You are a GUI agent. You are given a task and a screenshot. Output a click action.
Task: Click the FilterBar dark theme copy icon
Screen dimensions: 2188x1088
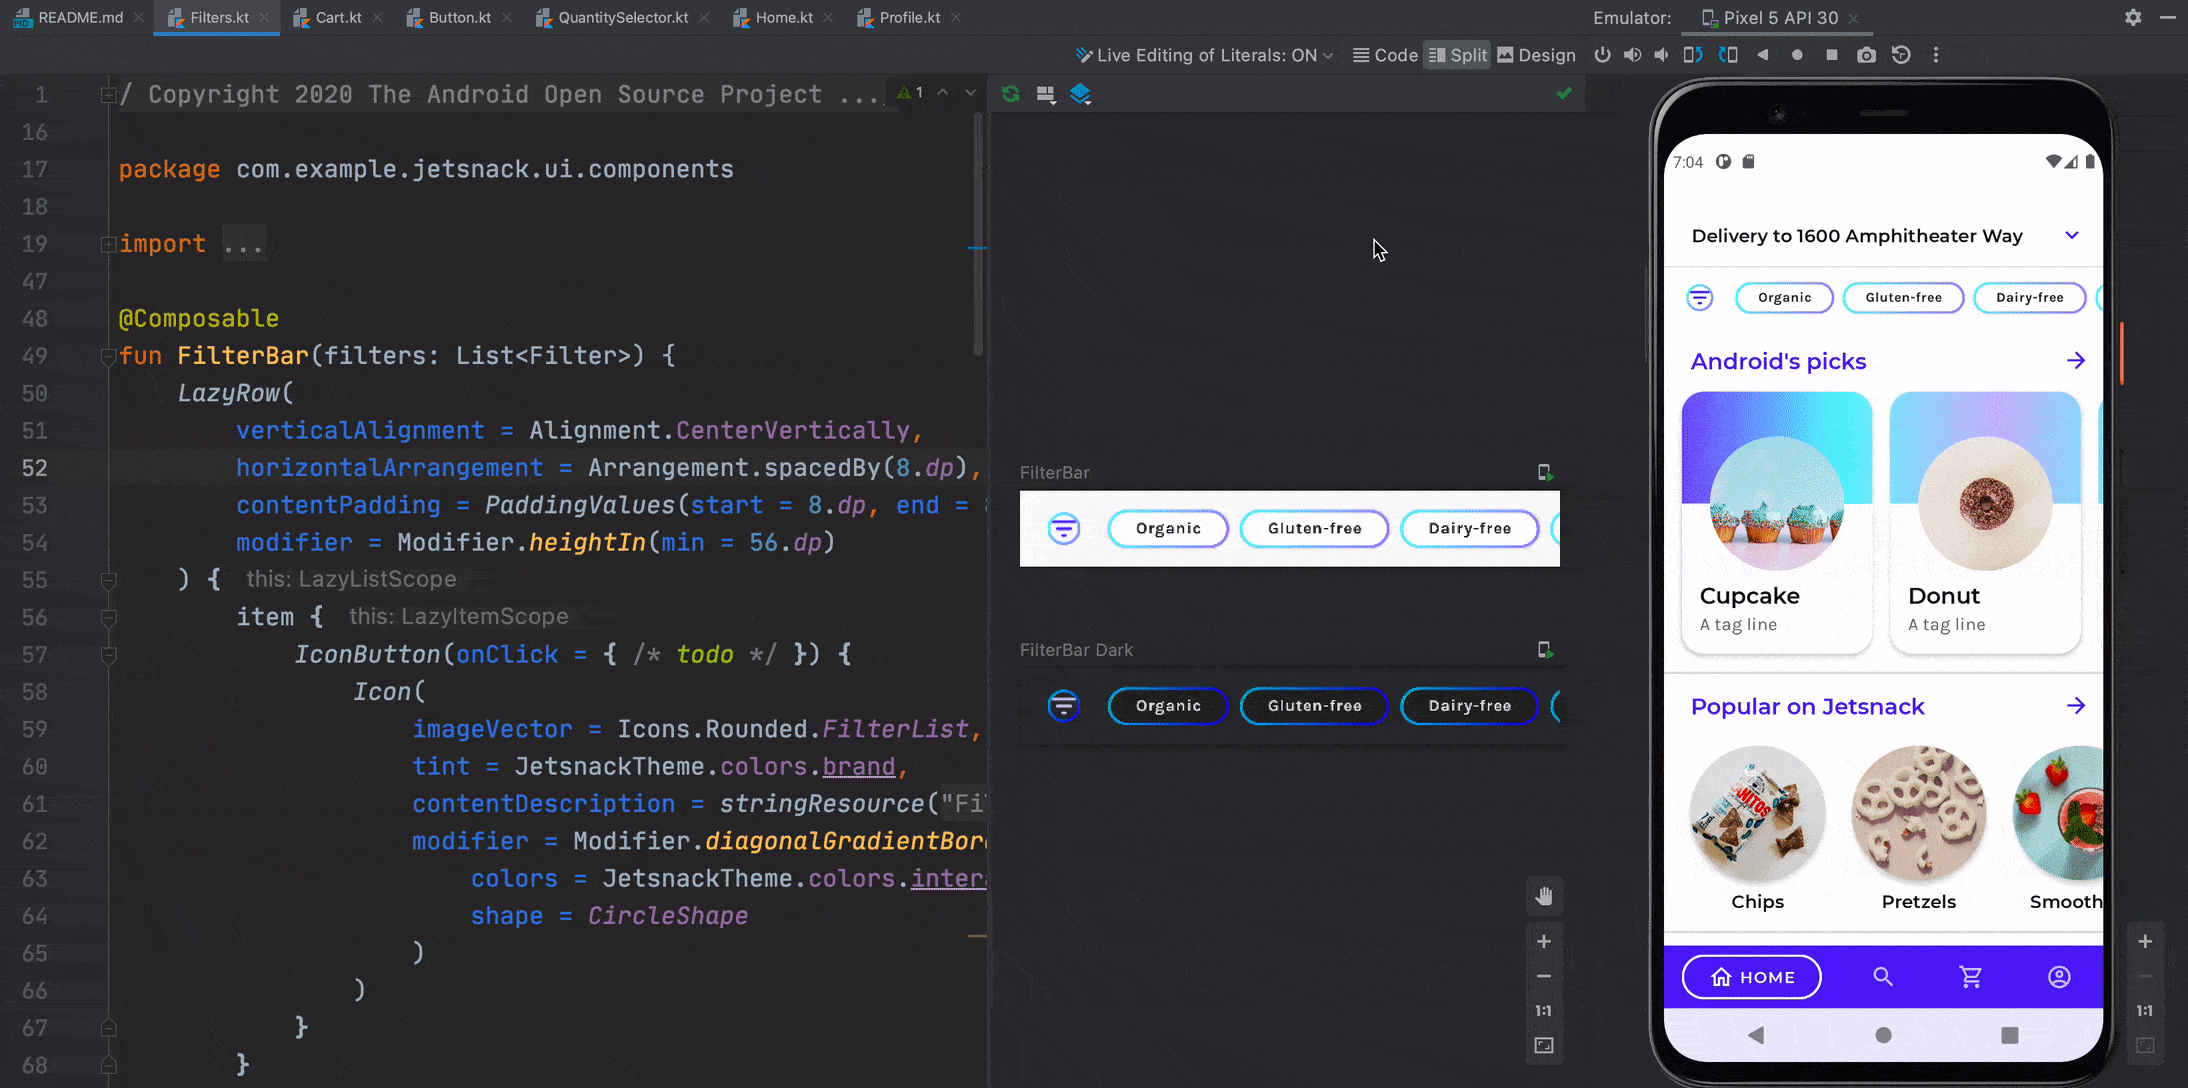coord(1545,649)
